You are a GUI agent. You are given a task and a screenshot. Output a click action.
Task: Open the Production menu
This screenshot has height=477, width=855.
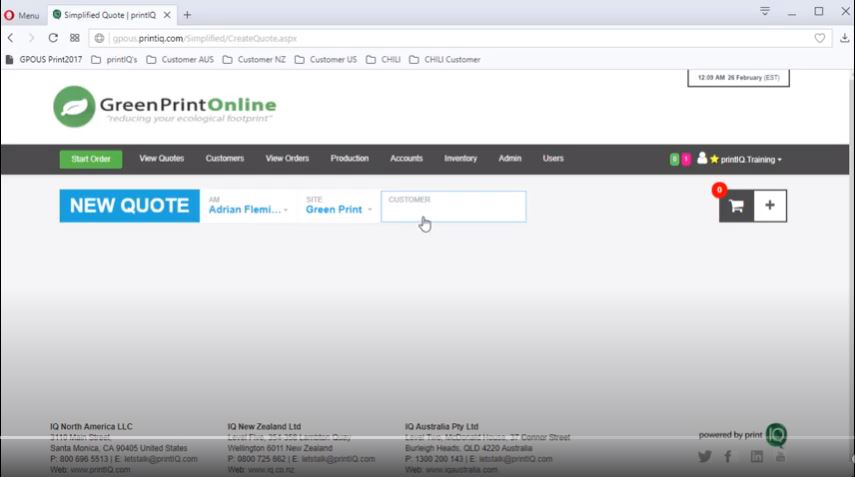pos(350,159)
